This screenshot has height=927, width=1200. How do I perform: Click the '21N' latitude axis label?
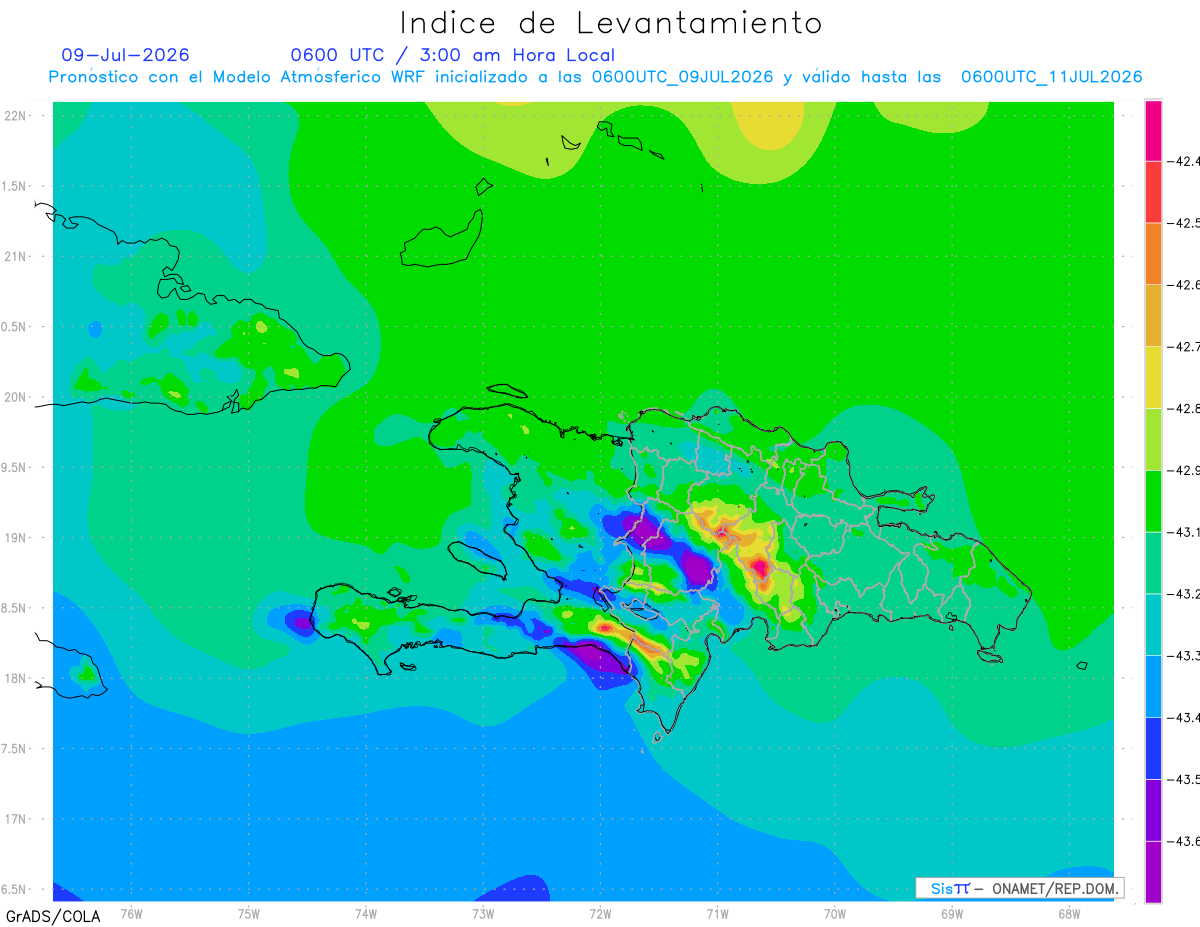click(15, 257)
